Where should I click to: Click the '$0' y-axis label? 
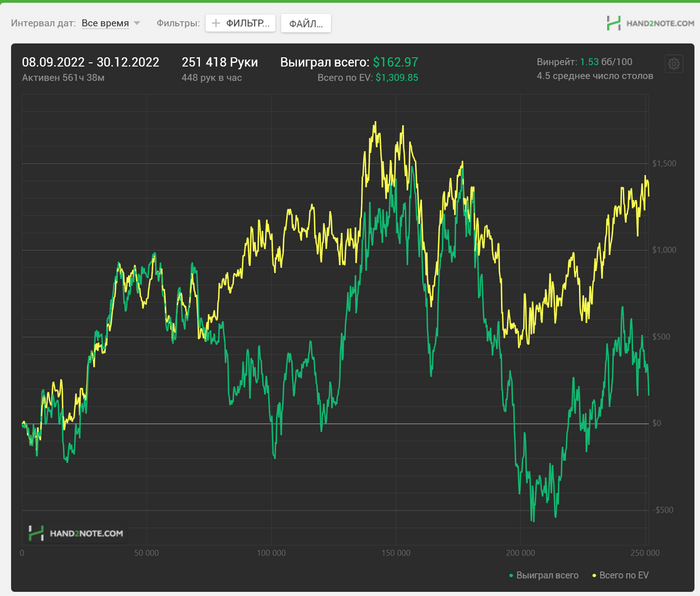(x=656, y=423)
